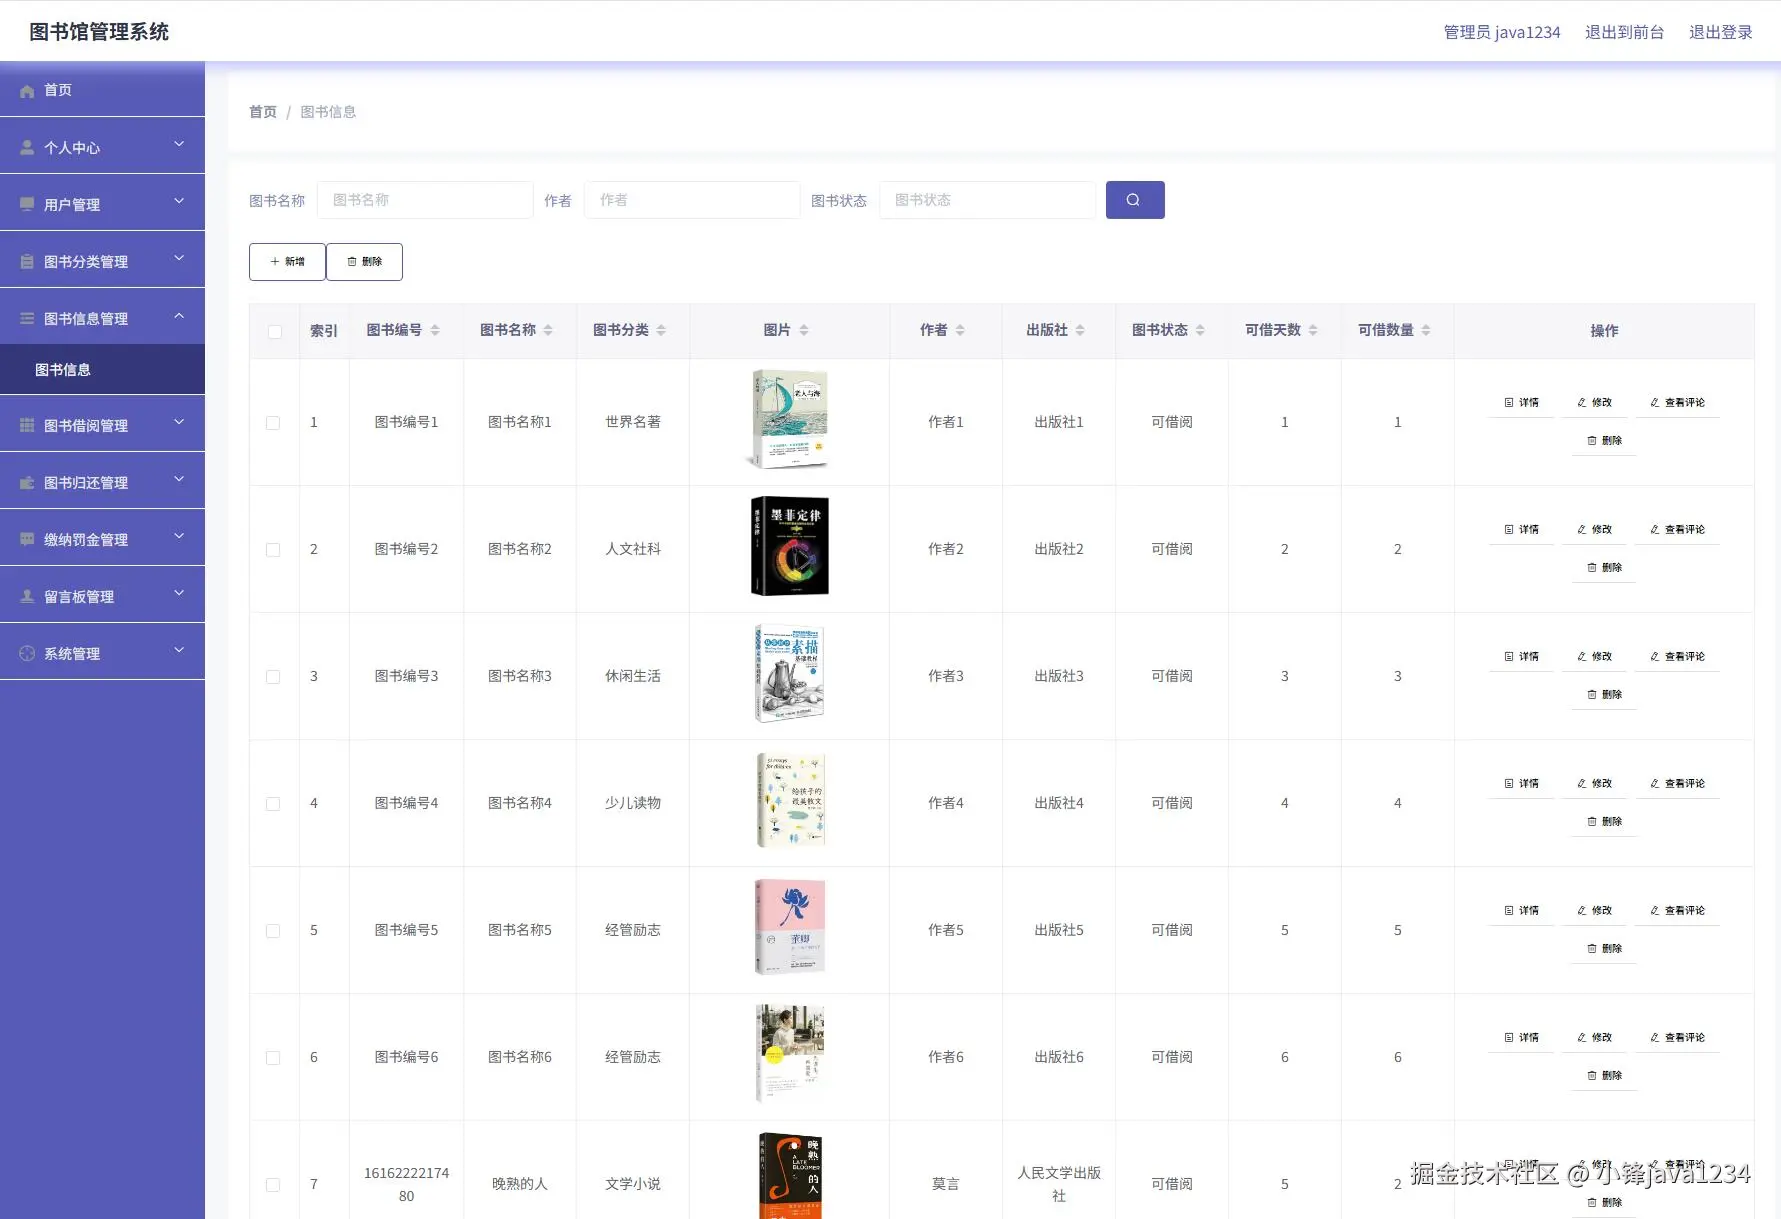Expand the 个人中心 menu chevron
The image size is (1781, 1219).
179,145
